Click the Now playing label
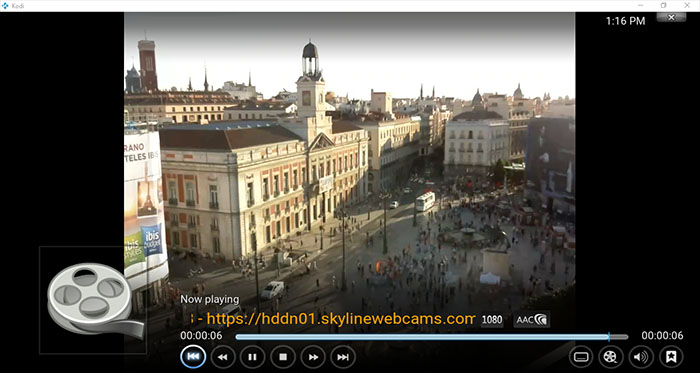700x373 pixels. tap(209, 299)
